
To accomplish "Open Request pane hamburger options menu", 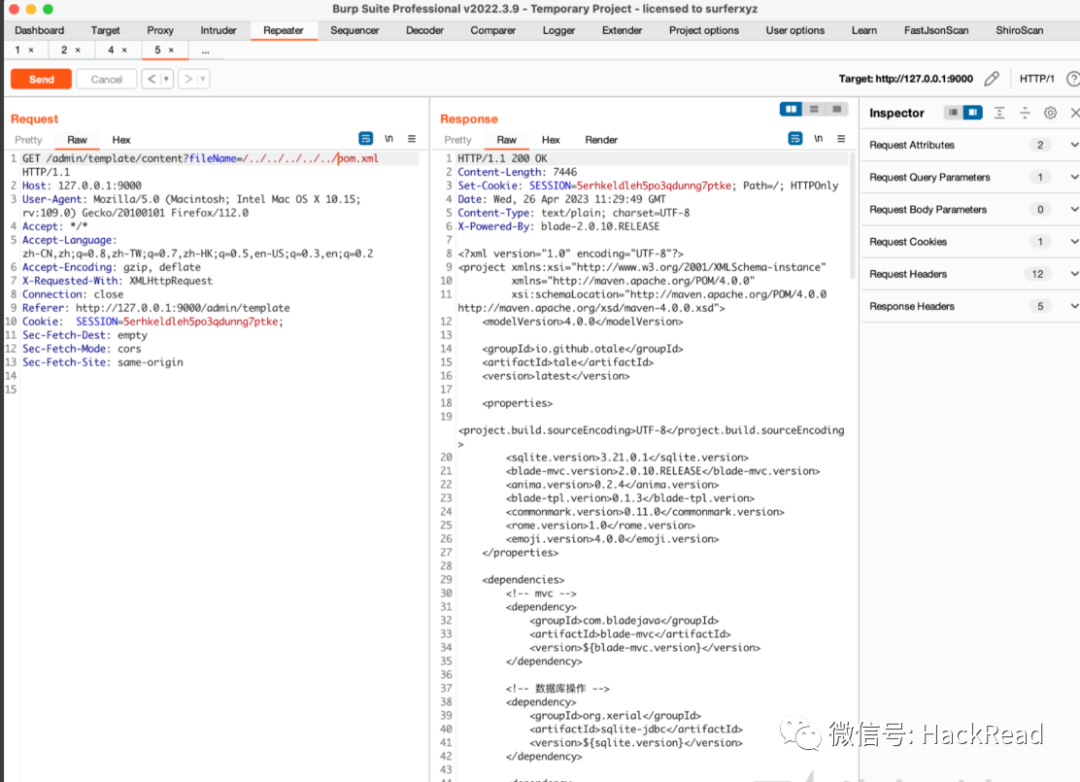I will 412,138.
